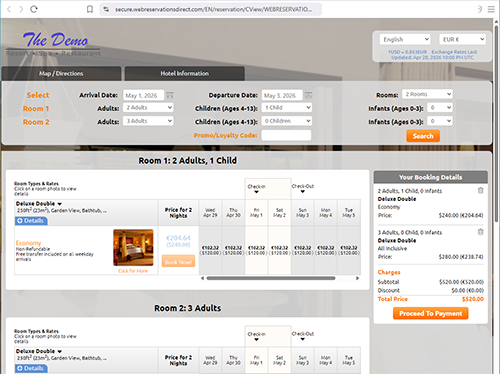Click the Room 1 Mon May 4 date column

(x=326, y=213)
